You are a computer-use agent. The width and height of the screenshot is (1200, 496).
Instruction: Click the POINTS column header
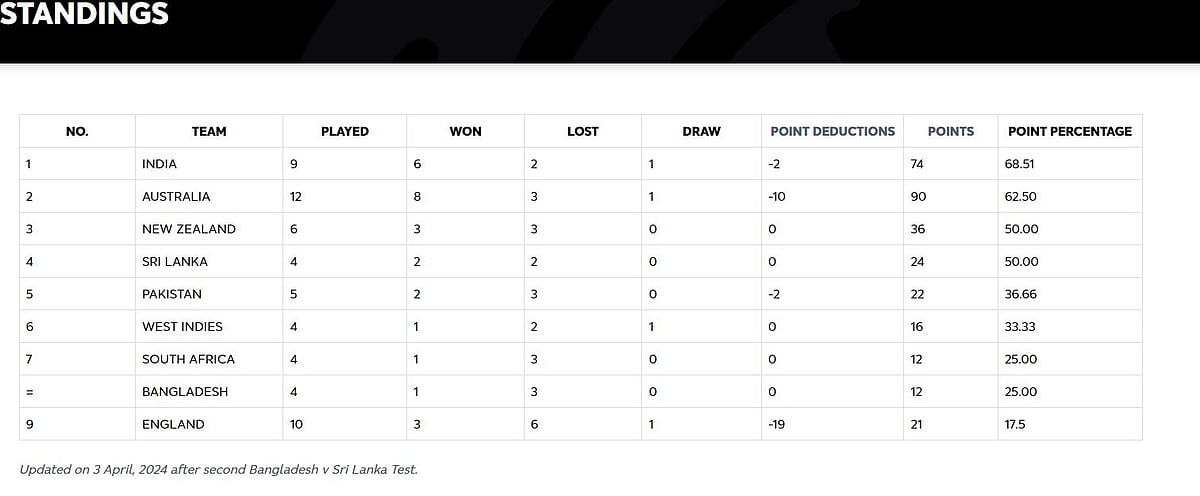pos(950,131)
